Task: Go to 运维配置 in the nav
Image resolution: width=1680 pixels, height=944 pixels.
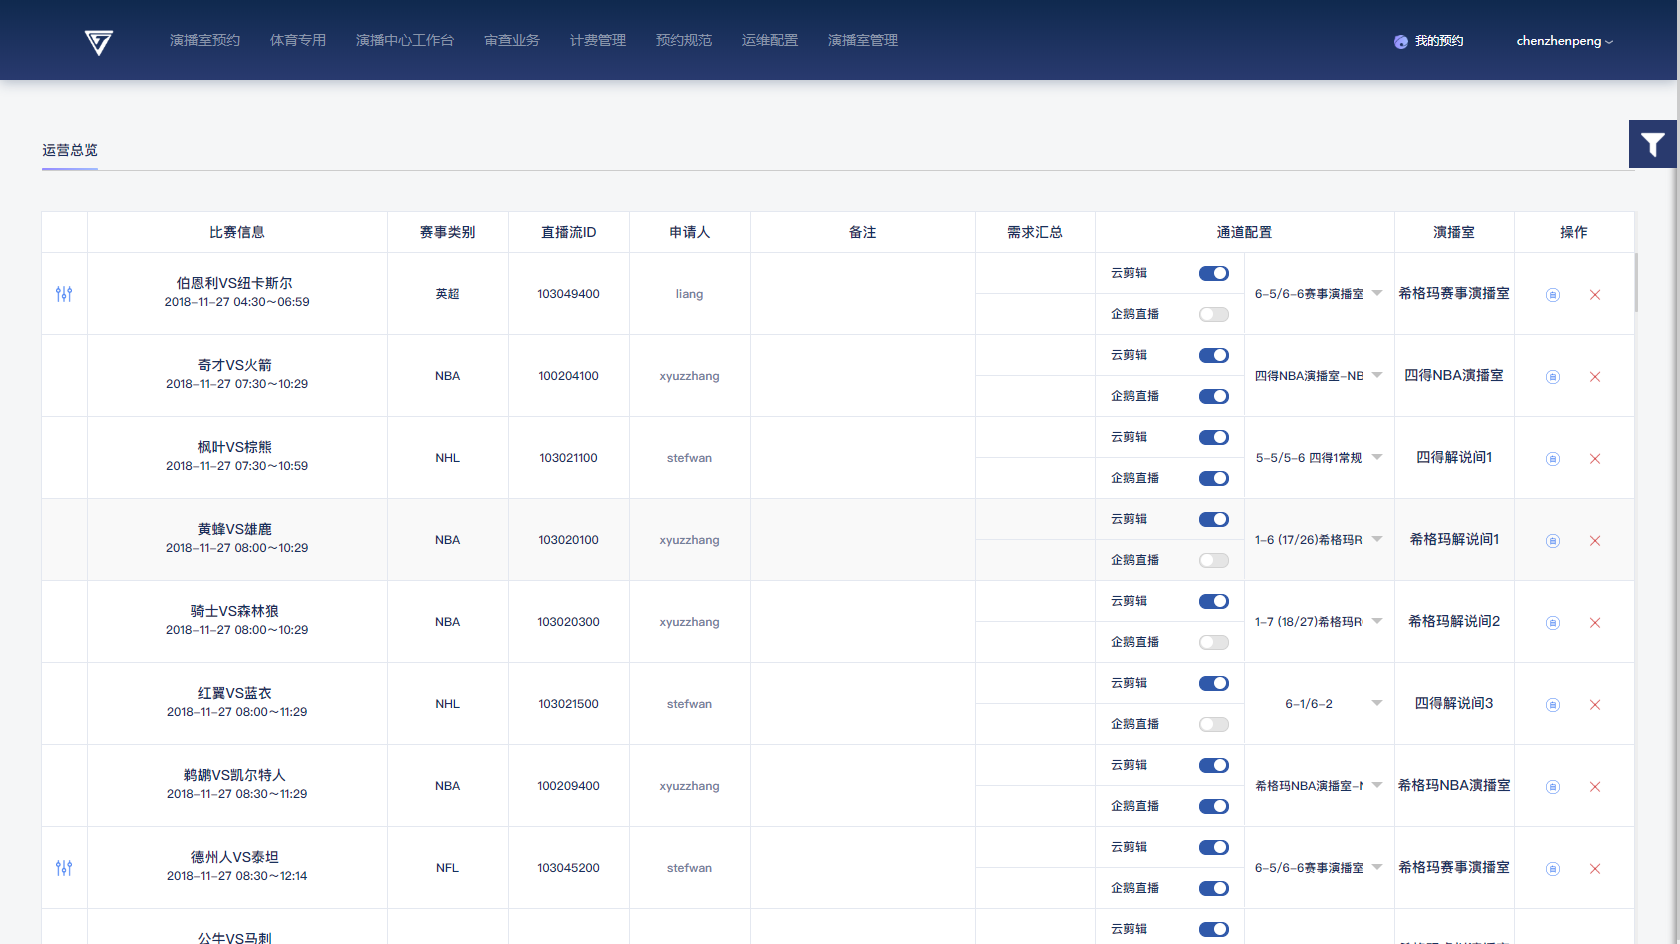Action: point(770,40)
